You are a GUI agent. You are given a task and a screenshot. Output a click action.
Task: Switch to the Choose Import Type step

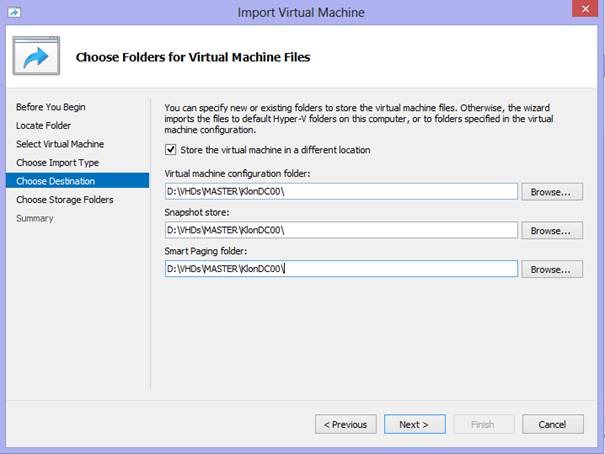[x=57, y=162]
